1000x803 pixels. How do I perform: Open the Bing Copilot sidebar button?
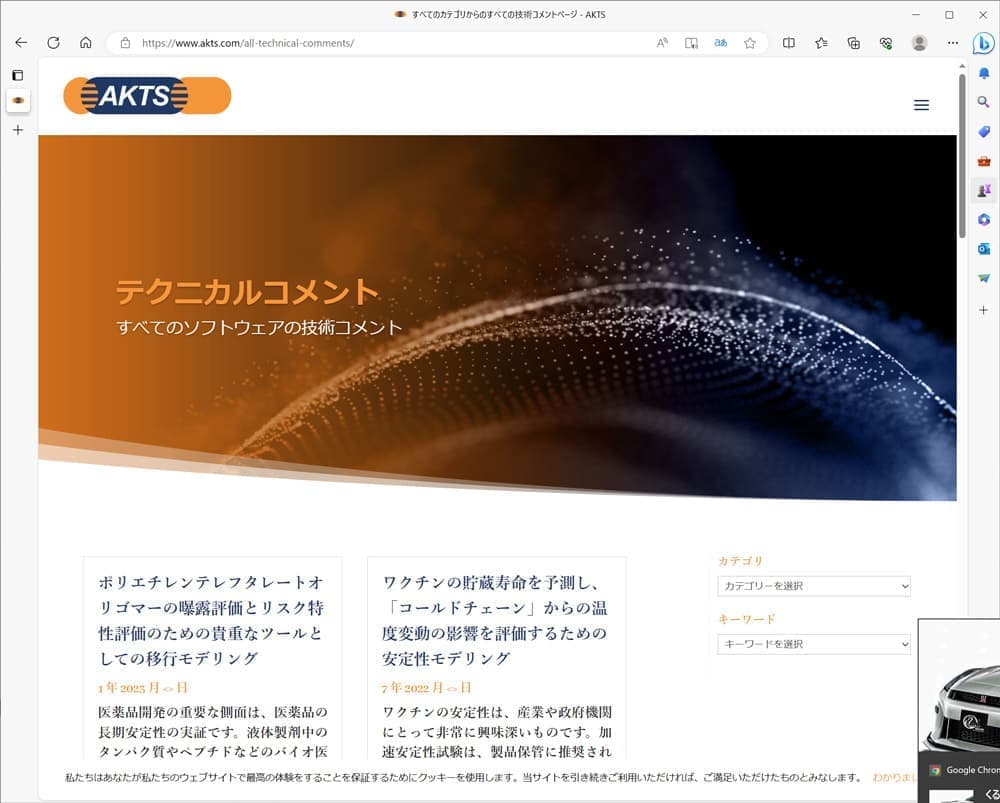click(983, 43)
